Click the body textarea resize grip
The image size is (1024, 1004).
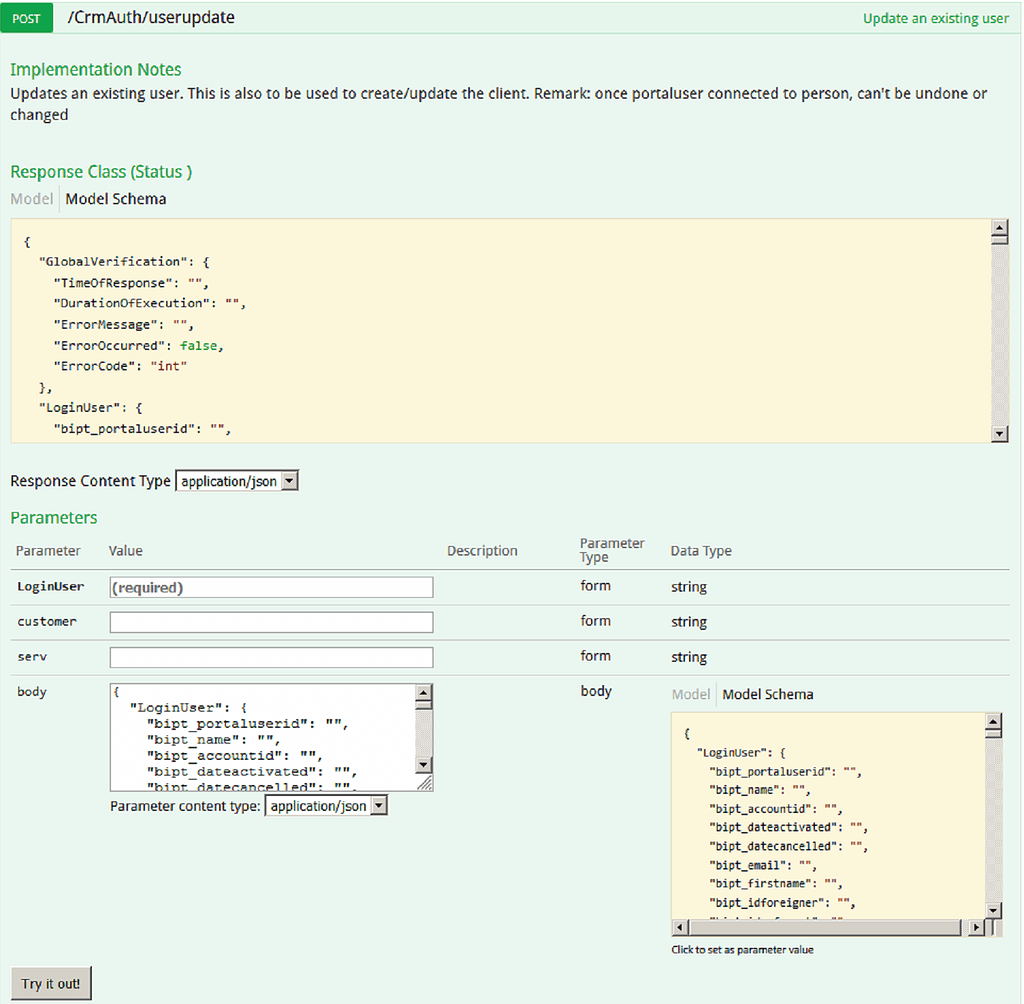(424, 783)
